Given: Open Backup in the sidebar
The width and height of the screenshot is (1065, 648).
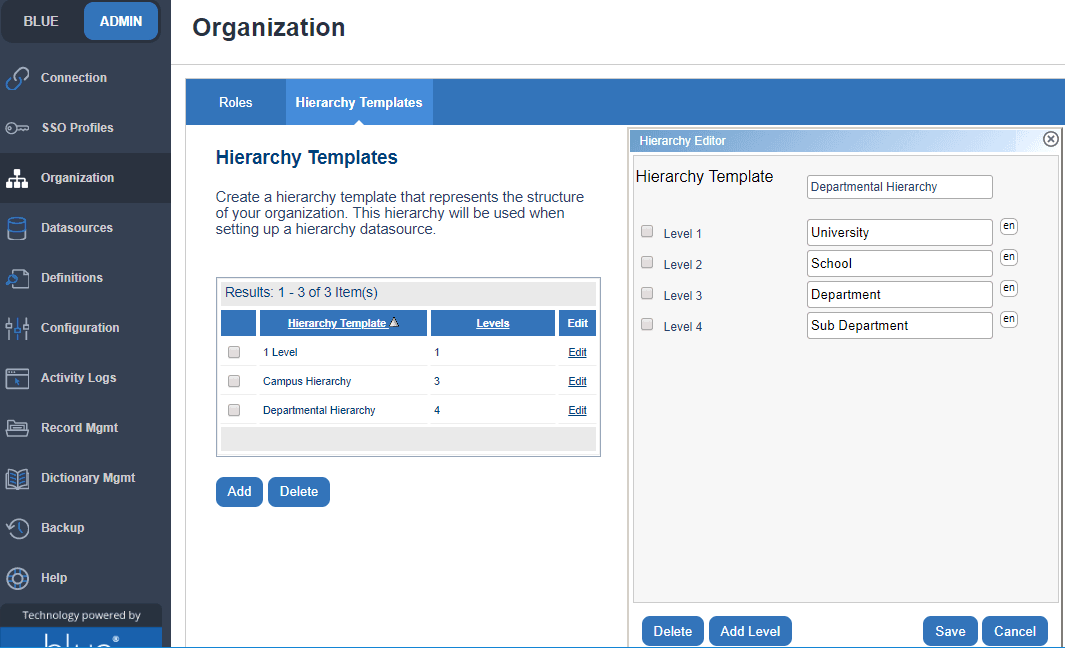Looking at the screenshot, I should 62,528.
